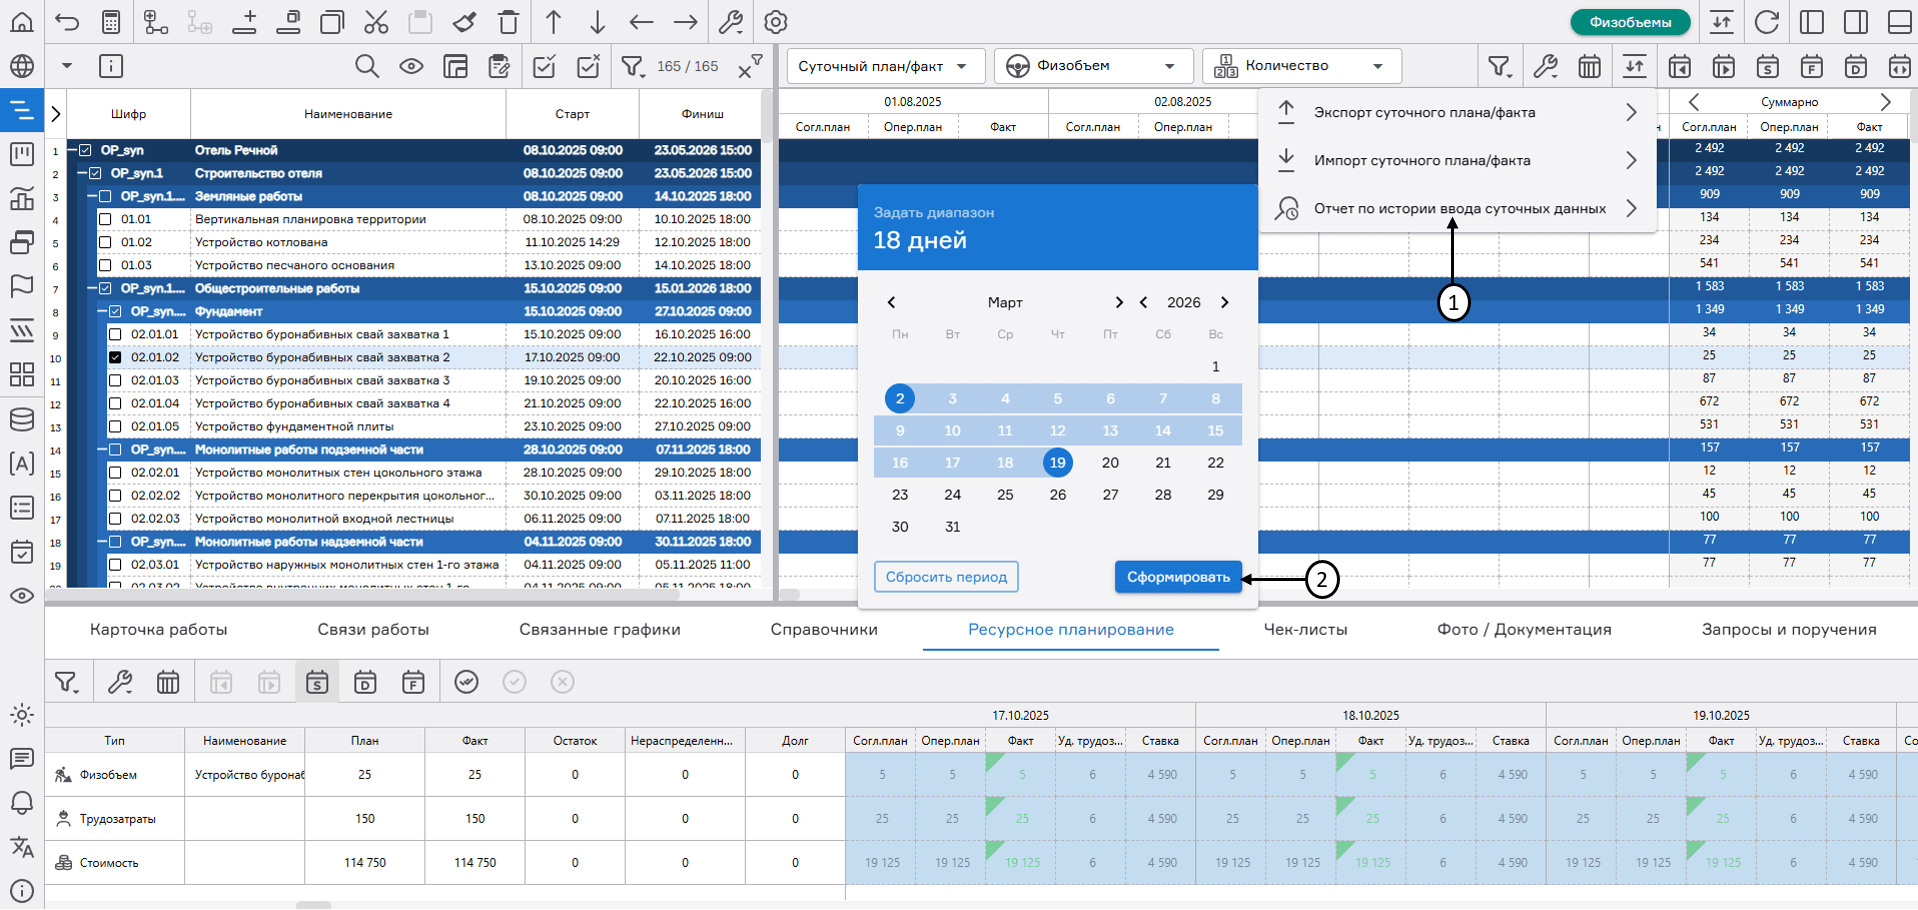Open the Количество dropdown
The height and width of the screenshot is (910, 1918).
click(1301, 66)
